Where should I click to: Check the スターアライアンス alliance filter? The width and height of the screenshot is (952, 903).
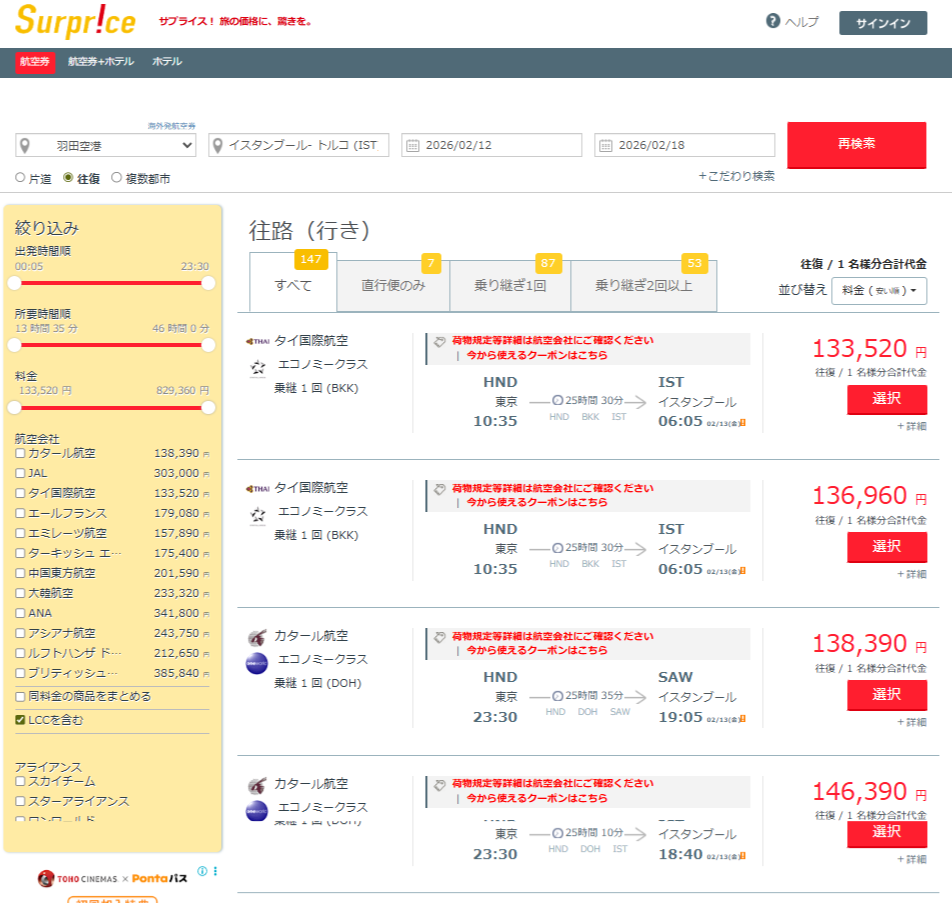click(20, 802)
